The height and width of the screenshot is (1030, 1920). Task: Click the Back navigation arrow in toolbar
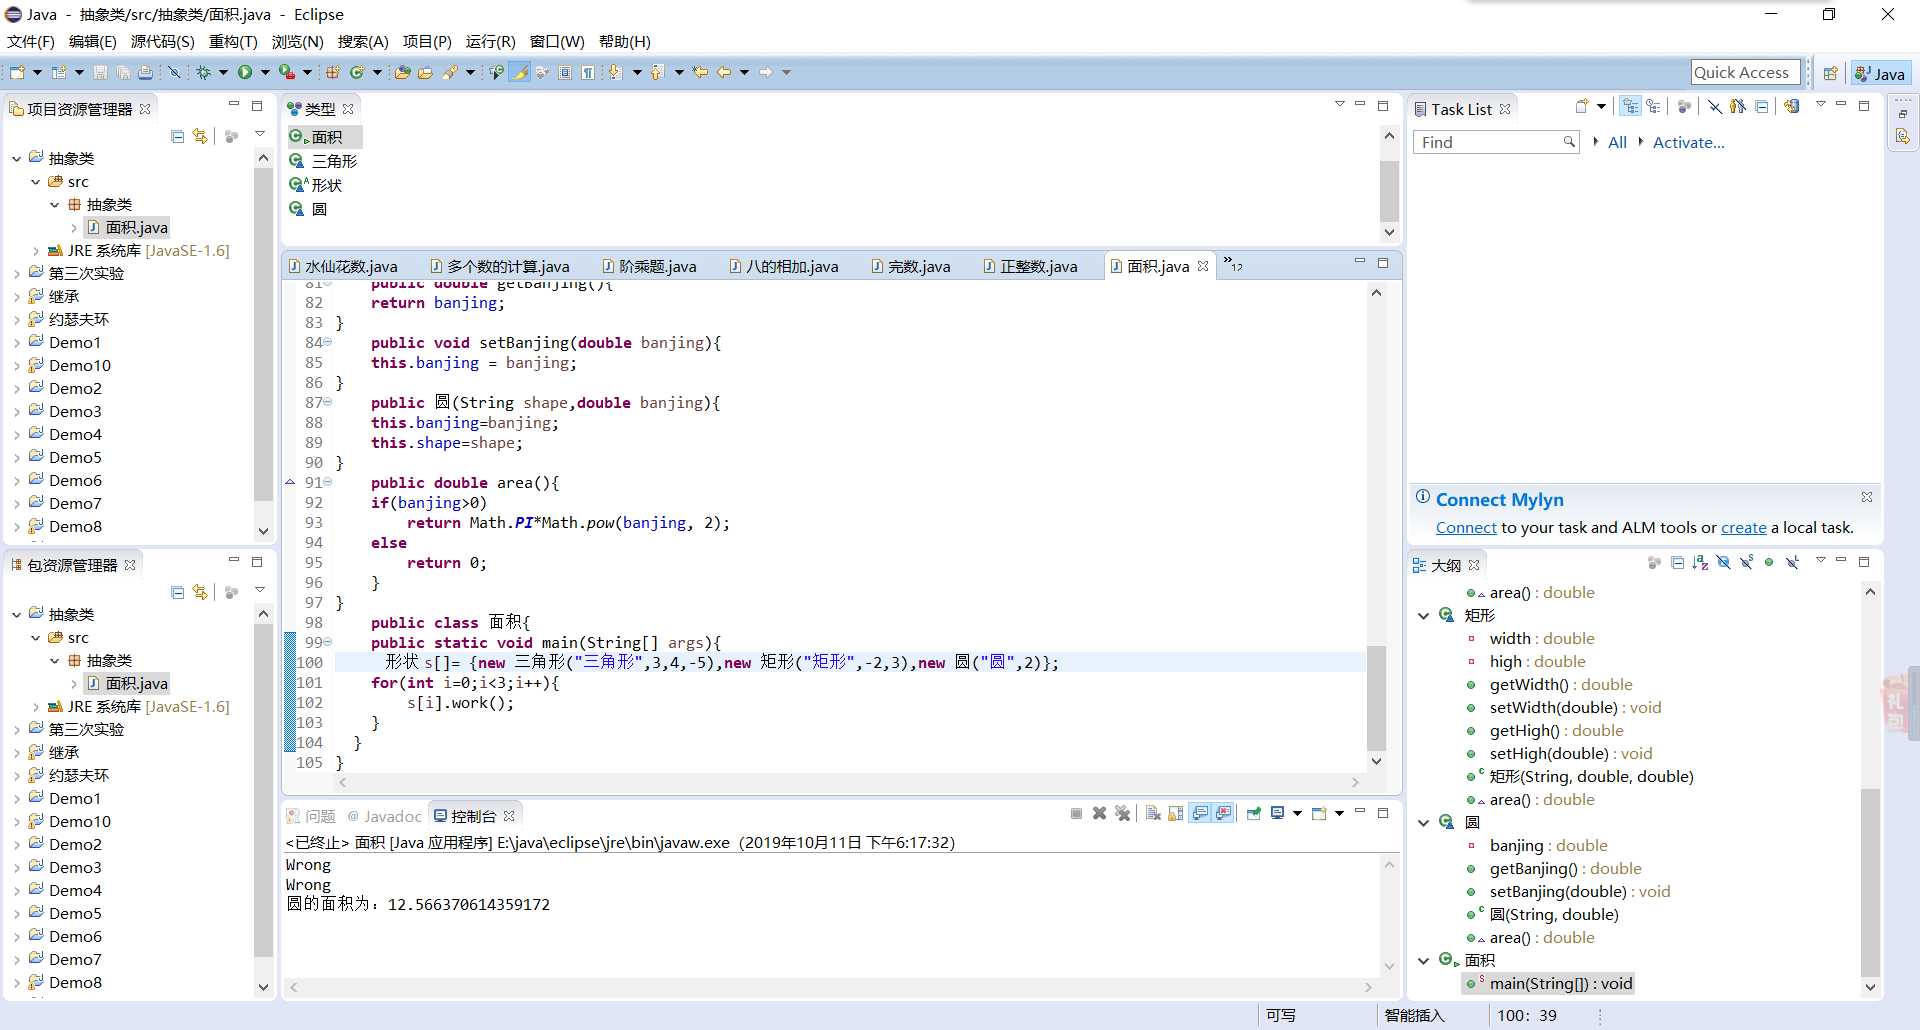pos(724,72)
